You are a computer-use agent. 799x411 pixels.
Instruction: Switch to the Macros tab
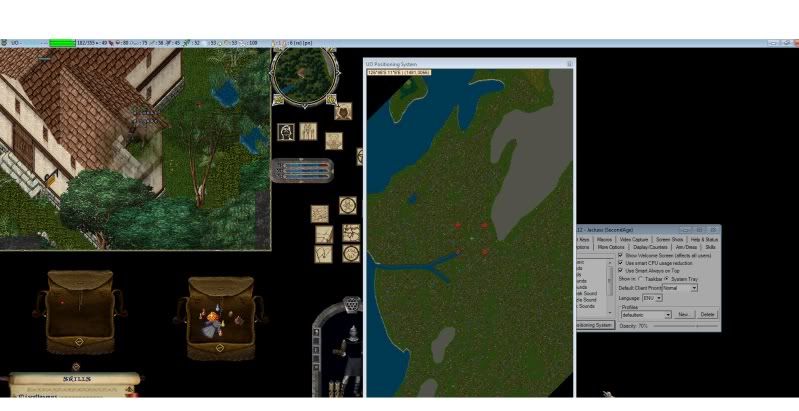(x=604, y=239)
